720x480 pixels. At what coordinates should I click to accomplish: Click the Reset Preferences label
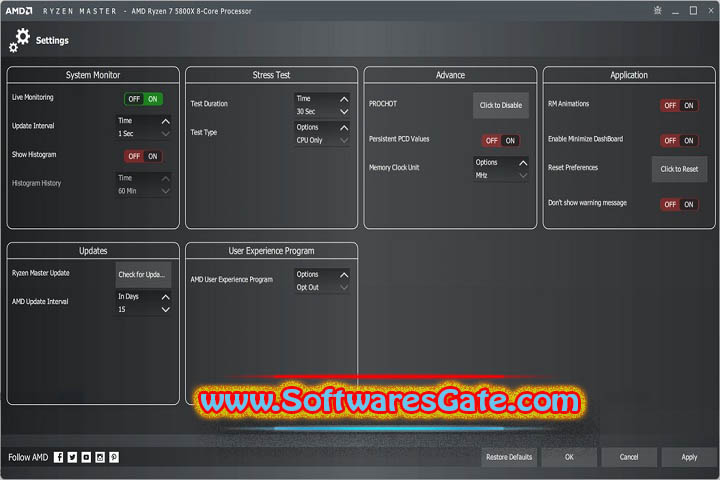click(573, 168)
